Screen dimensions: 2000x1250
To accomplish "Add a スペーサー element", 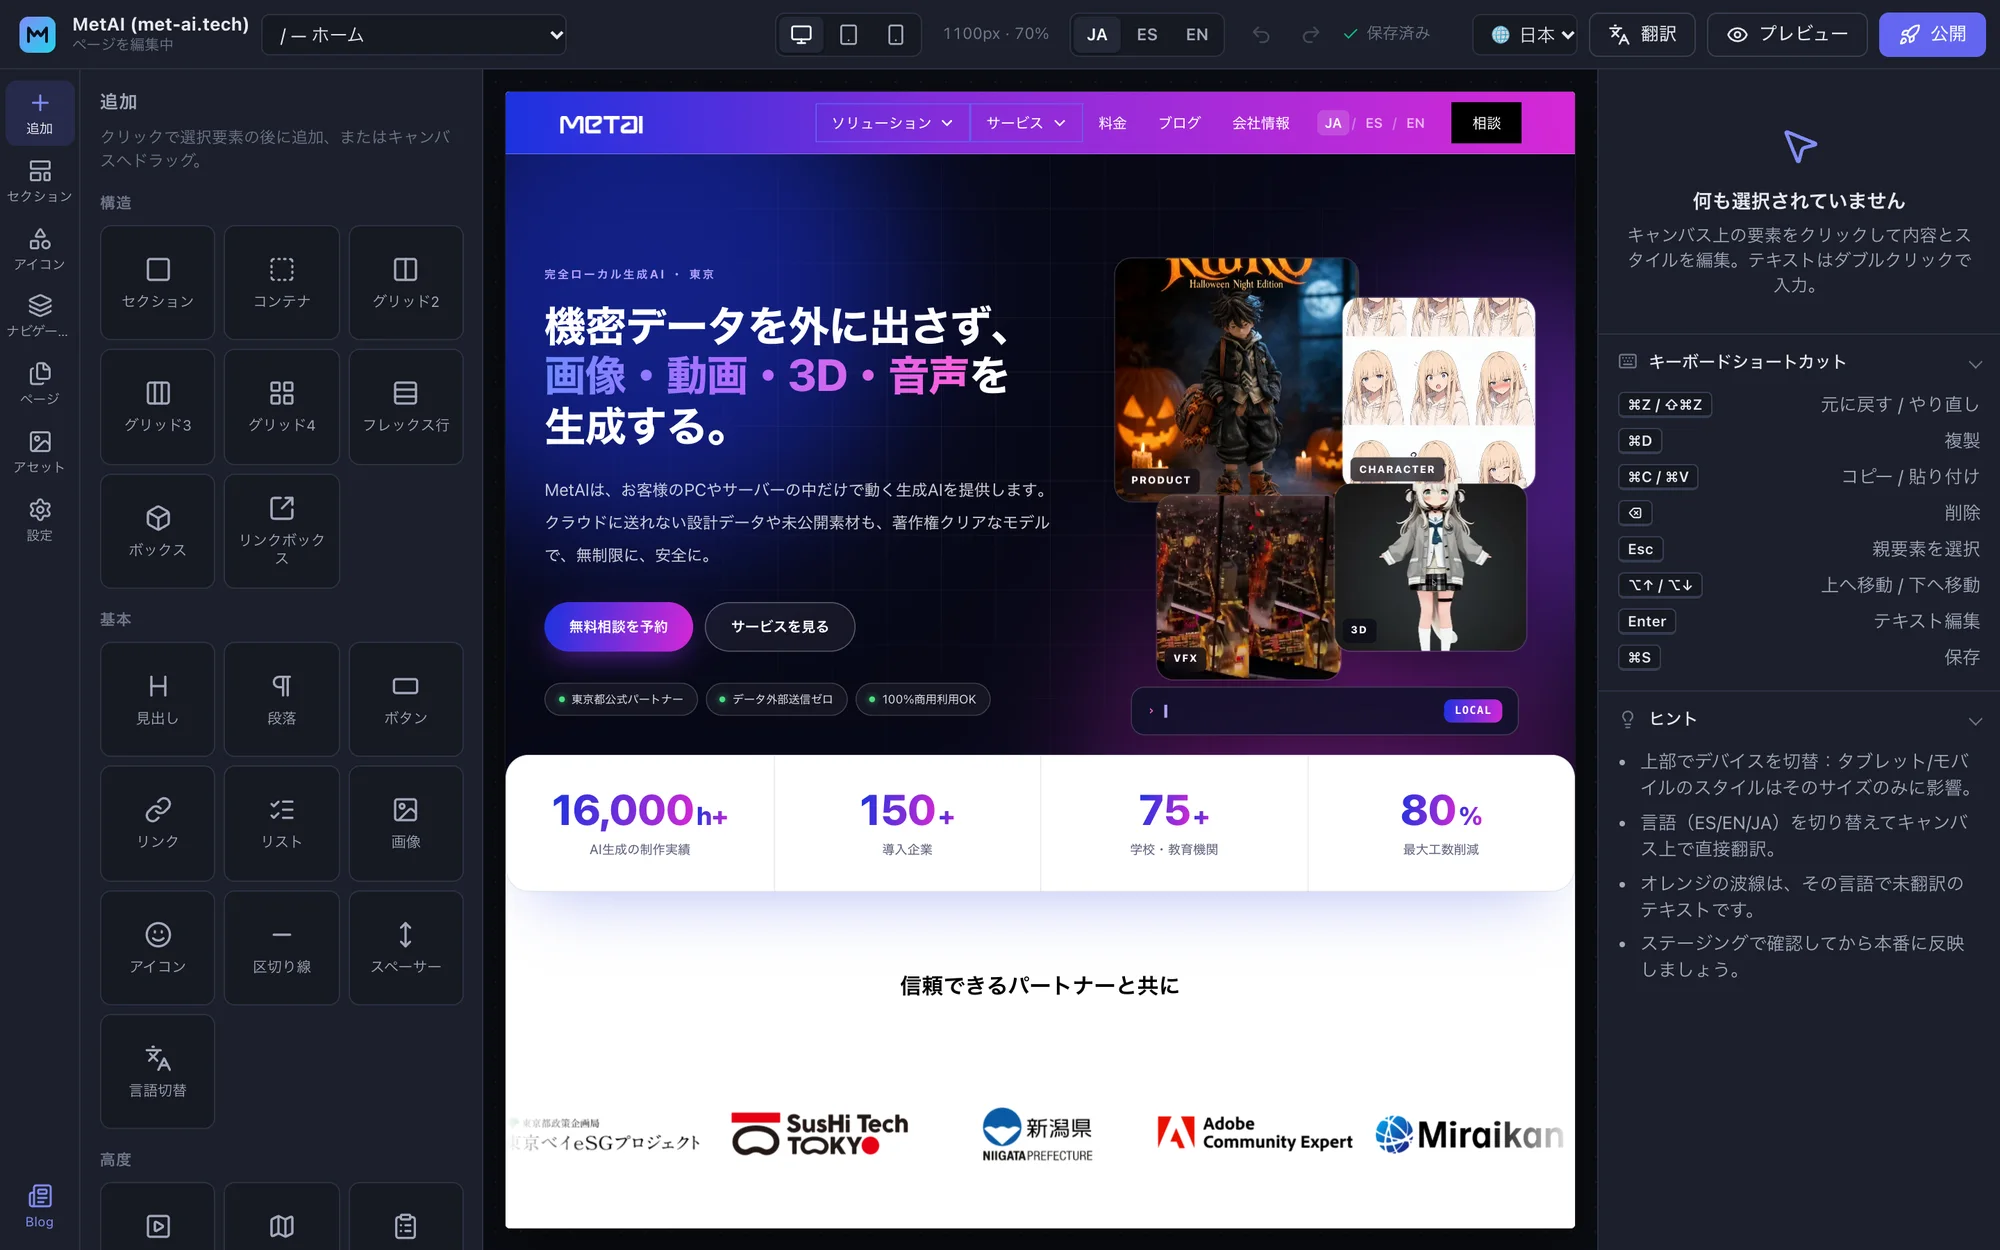I will 406,948.
